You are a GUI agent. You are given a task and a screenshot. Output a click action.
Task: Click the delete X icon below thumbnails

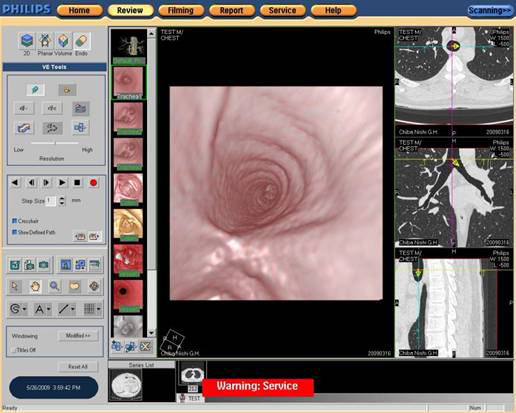(145, 346)
